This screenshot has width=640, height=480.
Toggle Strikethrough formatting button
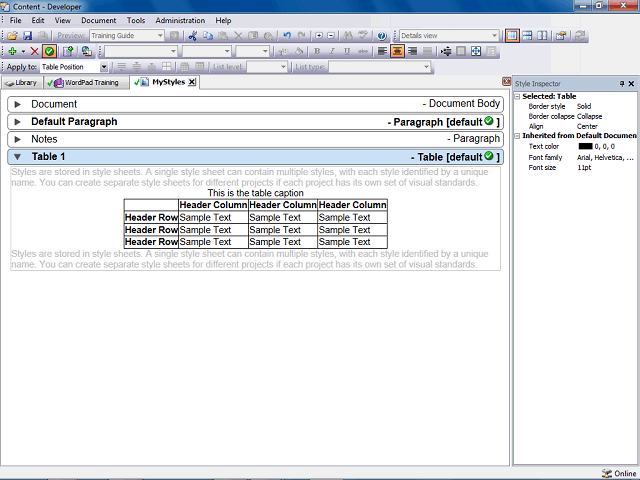(x=362, y=51)
